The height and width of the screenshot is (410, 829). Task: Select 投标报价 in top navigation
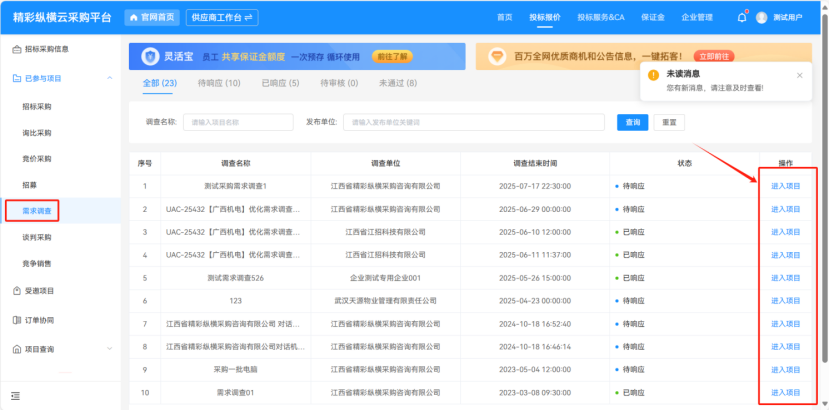[545, 17]
